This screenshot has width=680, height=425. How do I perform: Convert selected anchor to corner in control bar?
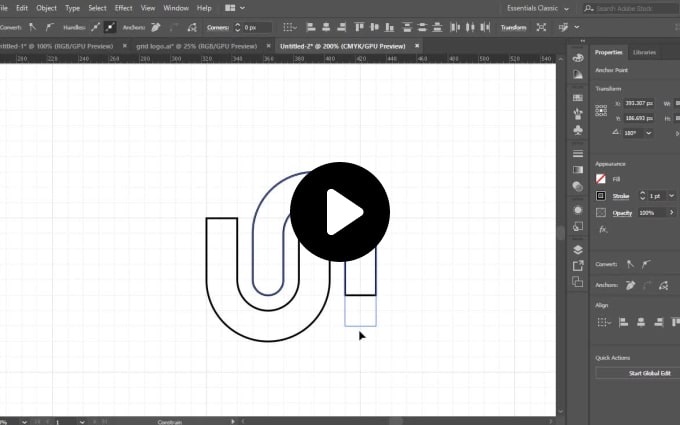[x=33, y=27]
